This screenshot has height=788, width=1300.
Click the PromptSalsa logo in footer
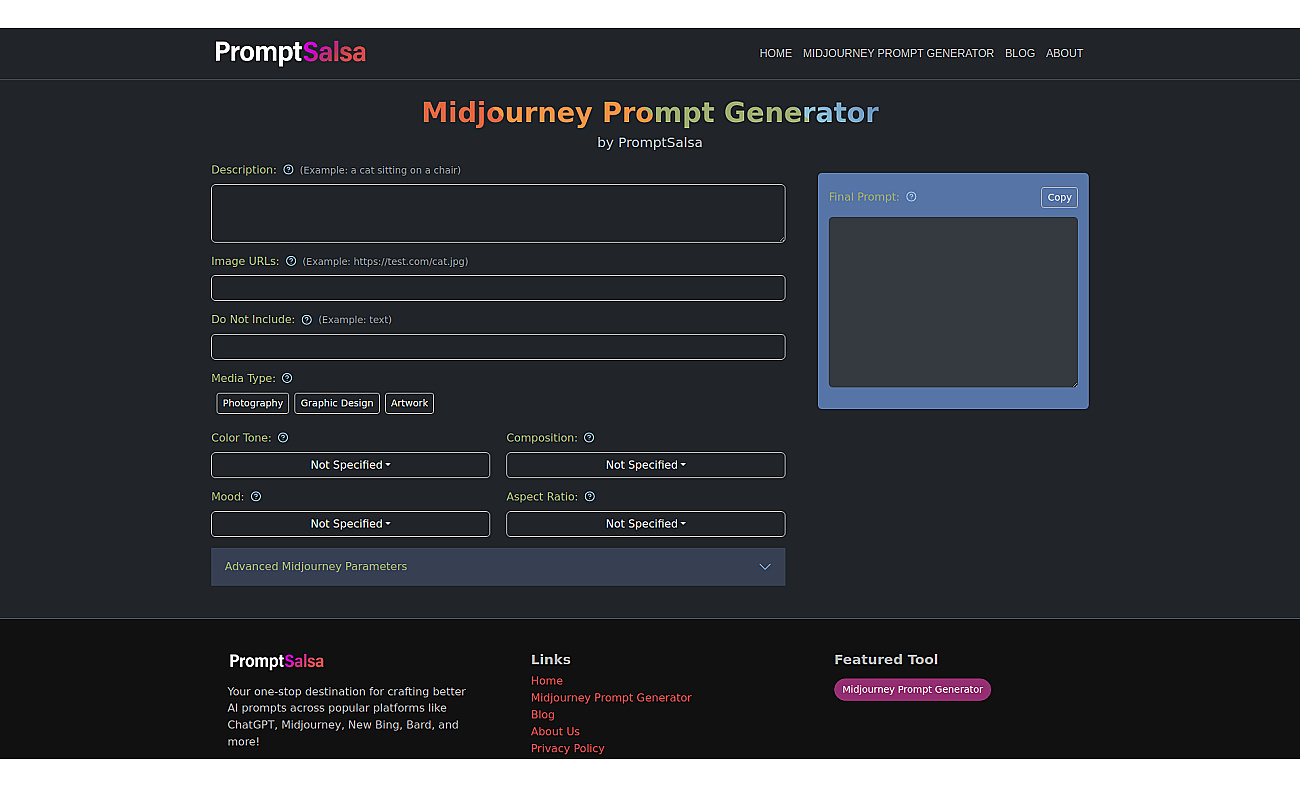pos(277,661)
